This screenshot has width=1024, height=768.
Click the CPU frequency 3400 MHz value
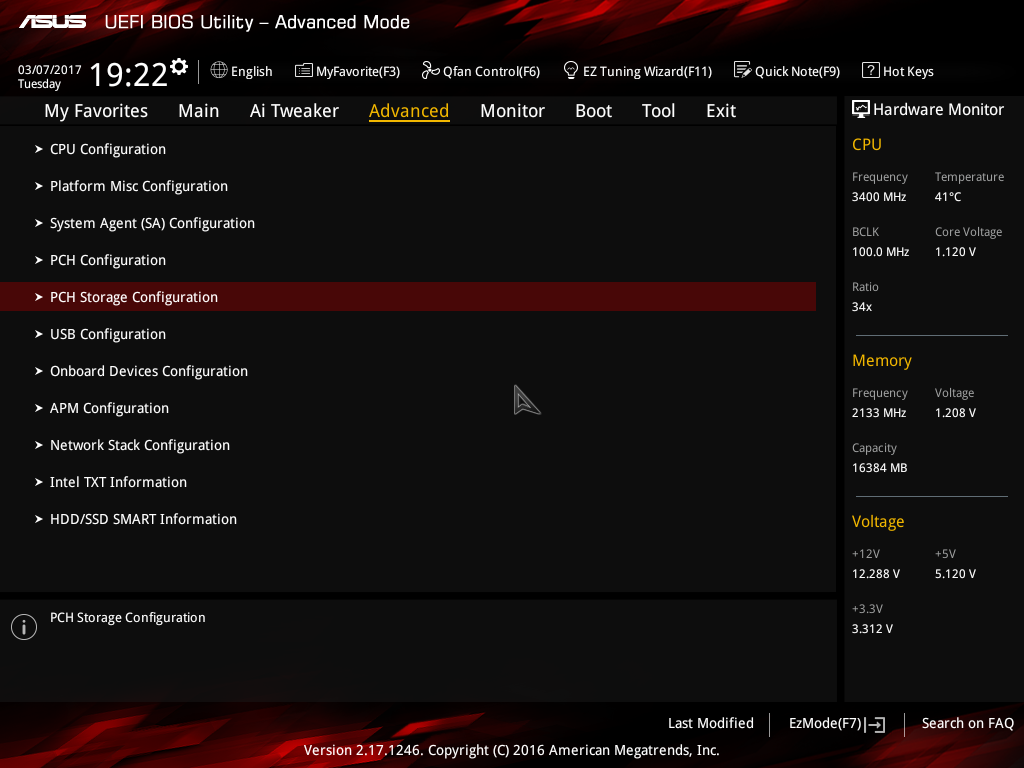coord(878,197)
